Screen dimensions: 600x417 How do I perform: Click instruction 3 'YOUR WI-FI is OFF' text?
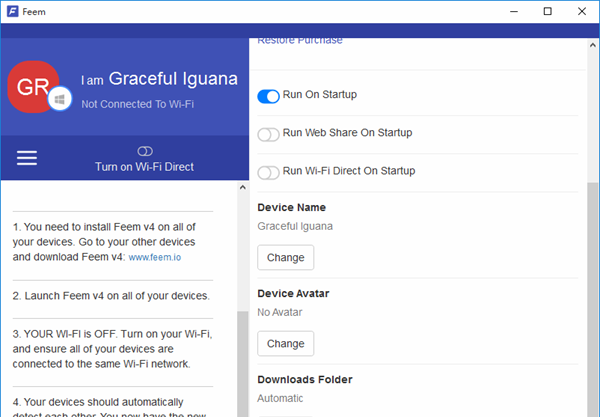coord(112,349)
